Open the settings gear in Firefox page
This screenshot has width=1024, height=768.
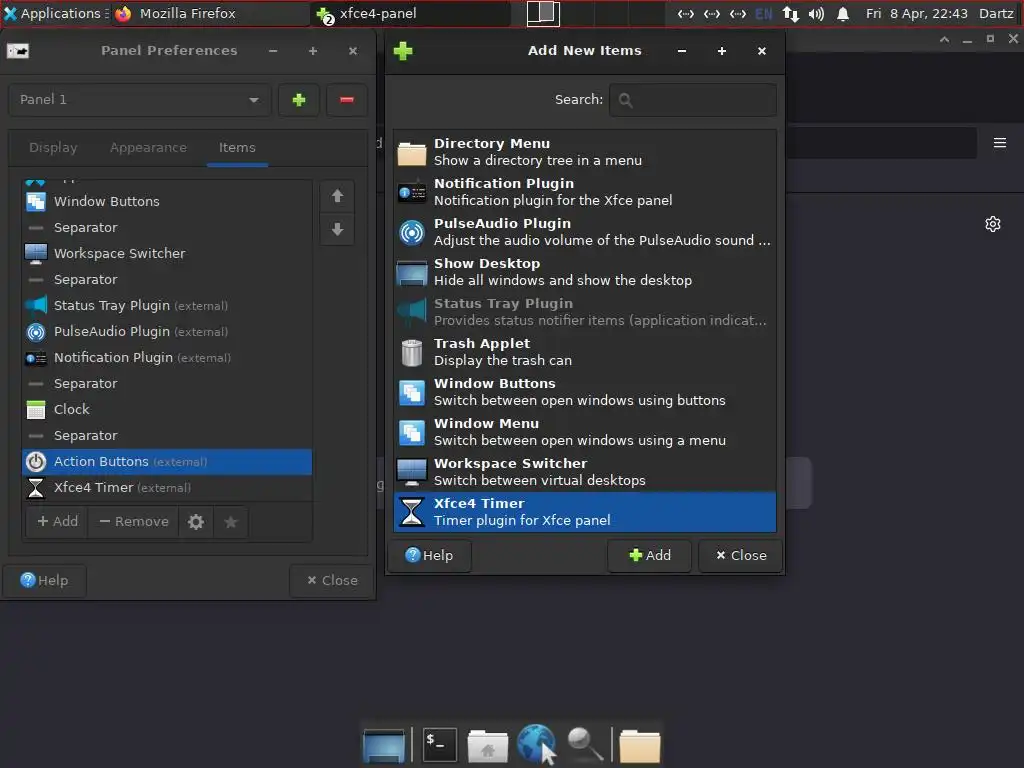click(x=993, y=224)
